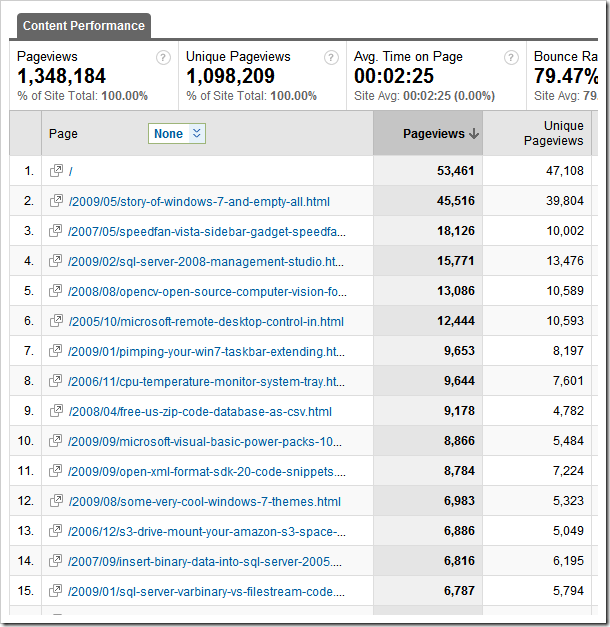The height and width of the screenshot is (627, 610).
Task: Open s3-drive-mount-your-amazon-s3-space link
Action: point(207,531)
